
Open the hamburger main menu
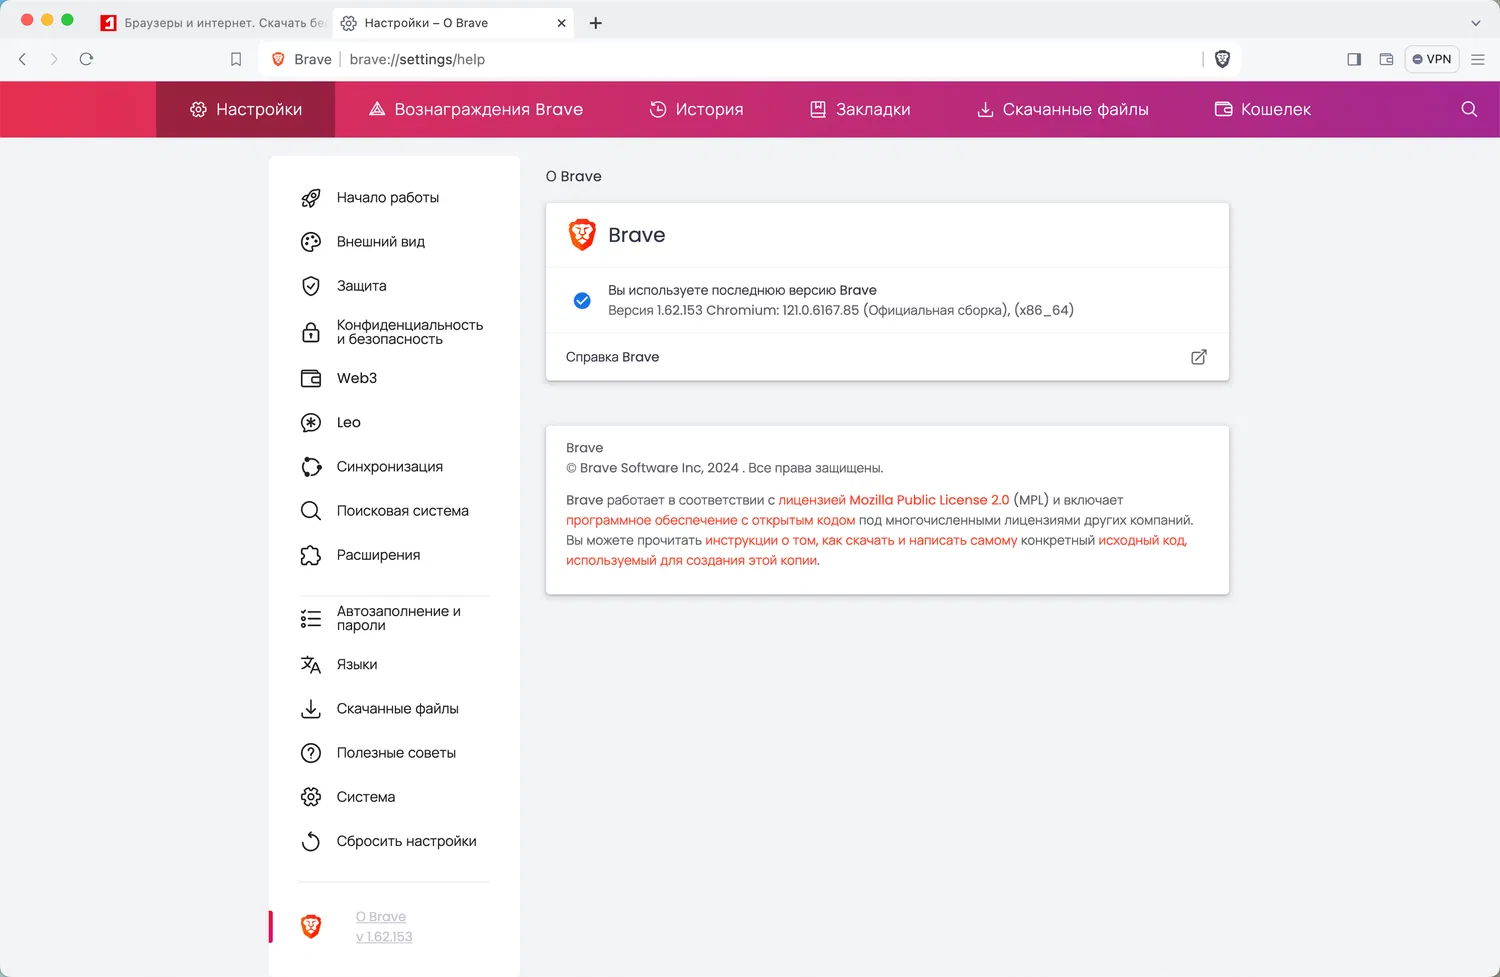click(x=1478, y=59)
